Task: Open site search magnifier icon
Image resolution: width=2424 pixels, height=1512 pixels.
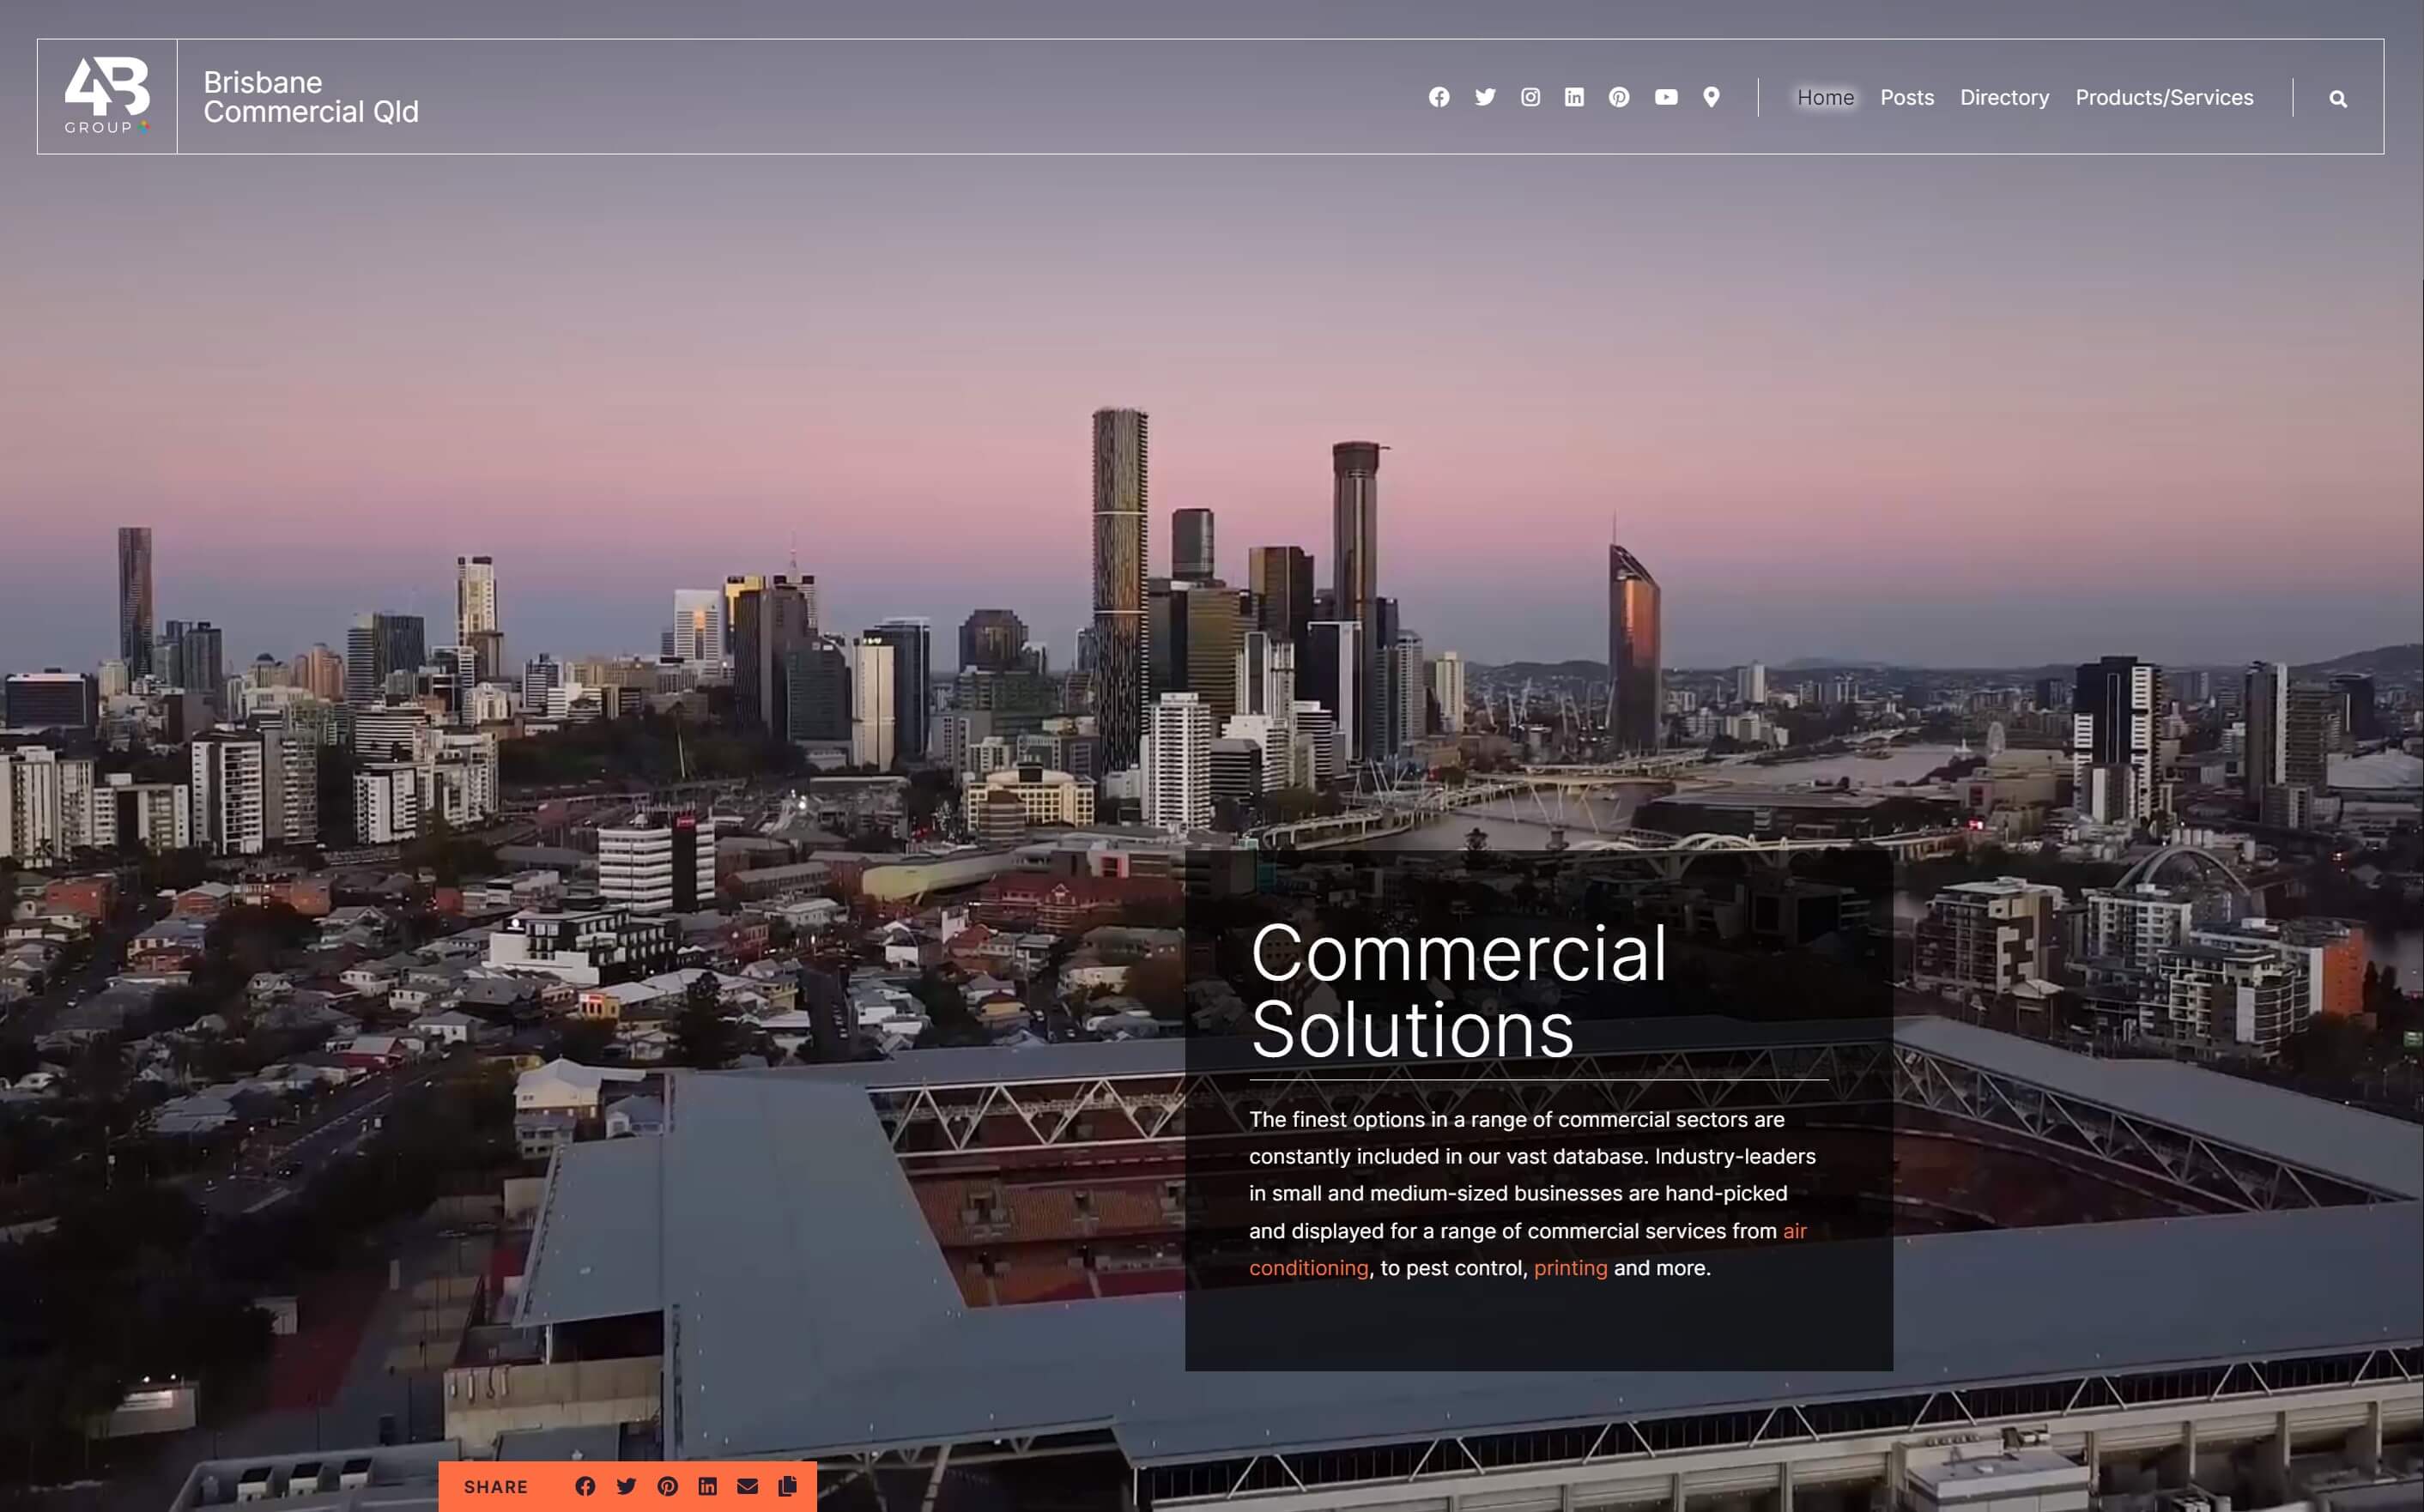Action: [x=2338, y=98]
